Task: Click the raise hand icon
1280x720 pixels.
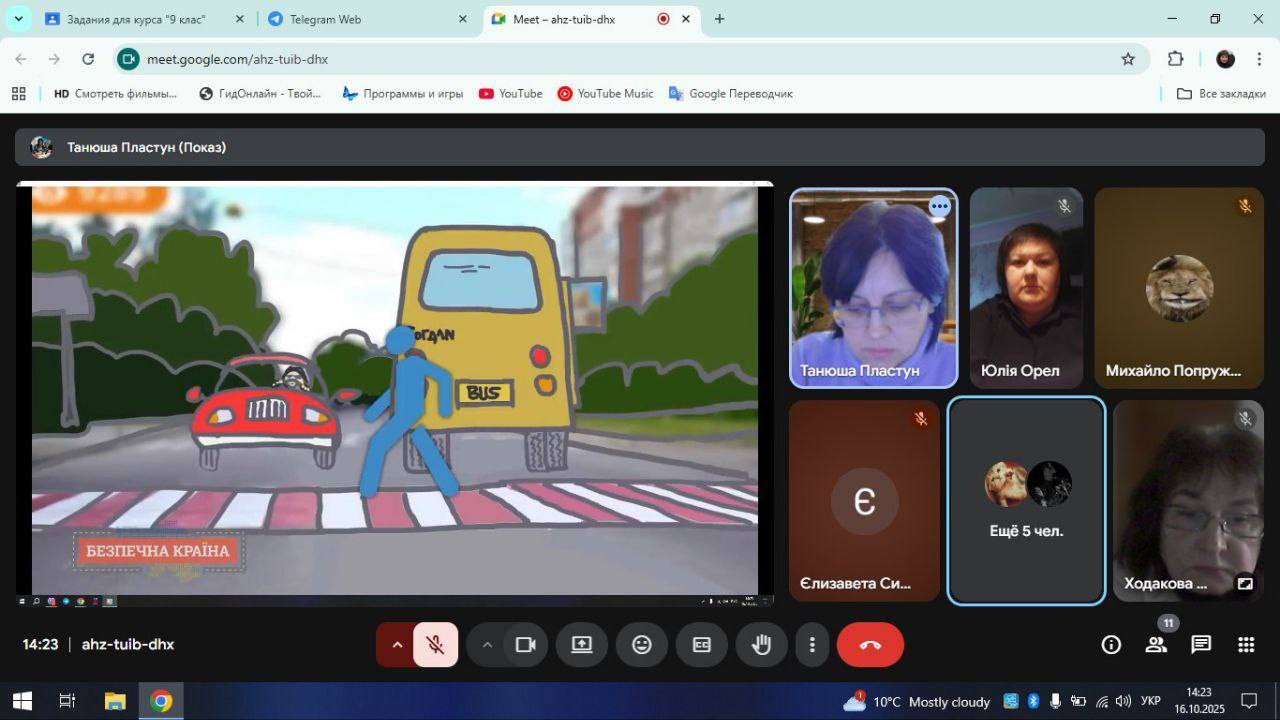Action: point(761,645)
